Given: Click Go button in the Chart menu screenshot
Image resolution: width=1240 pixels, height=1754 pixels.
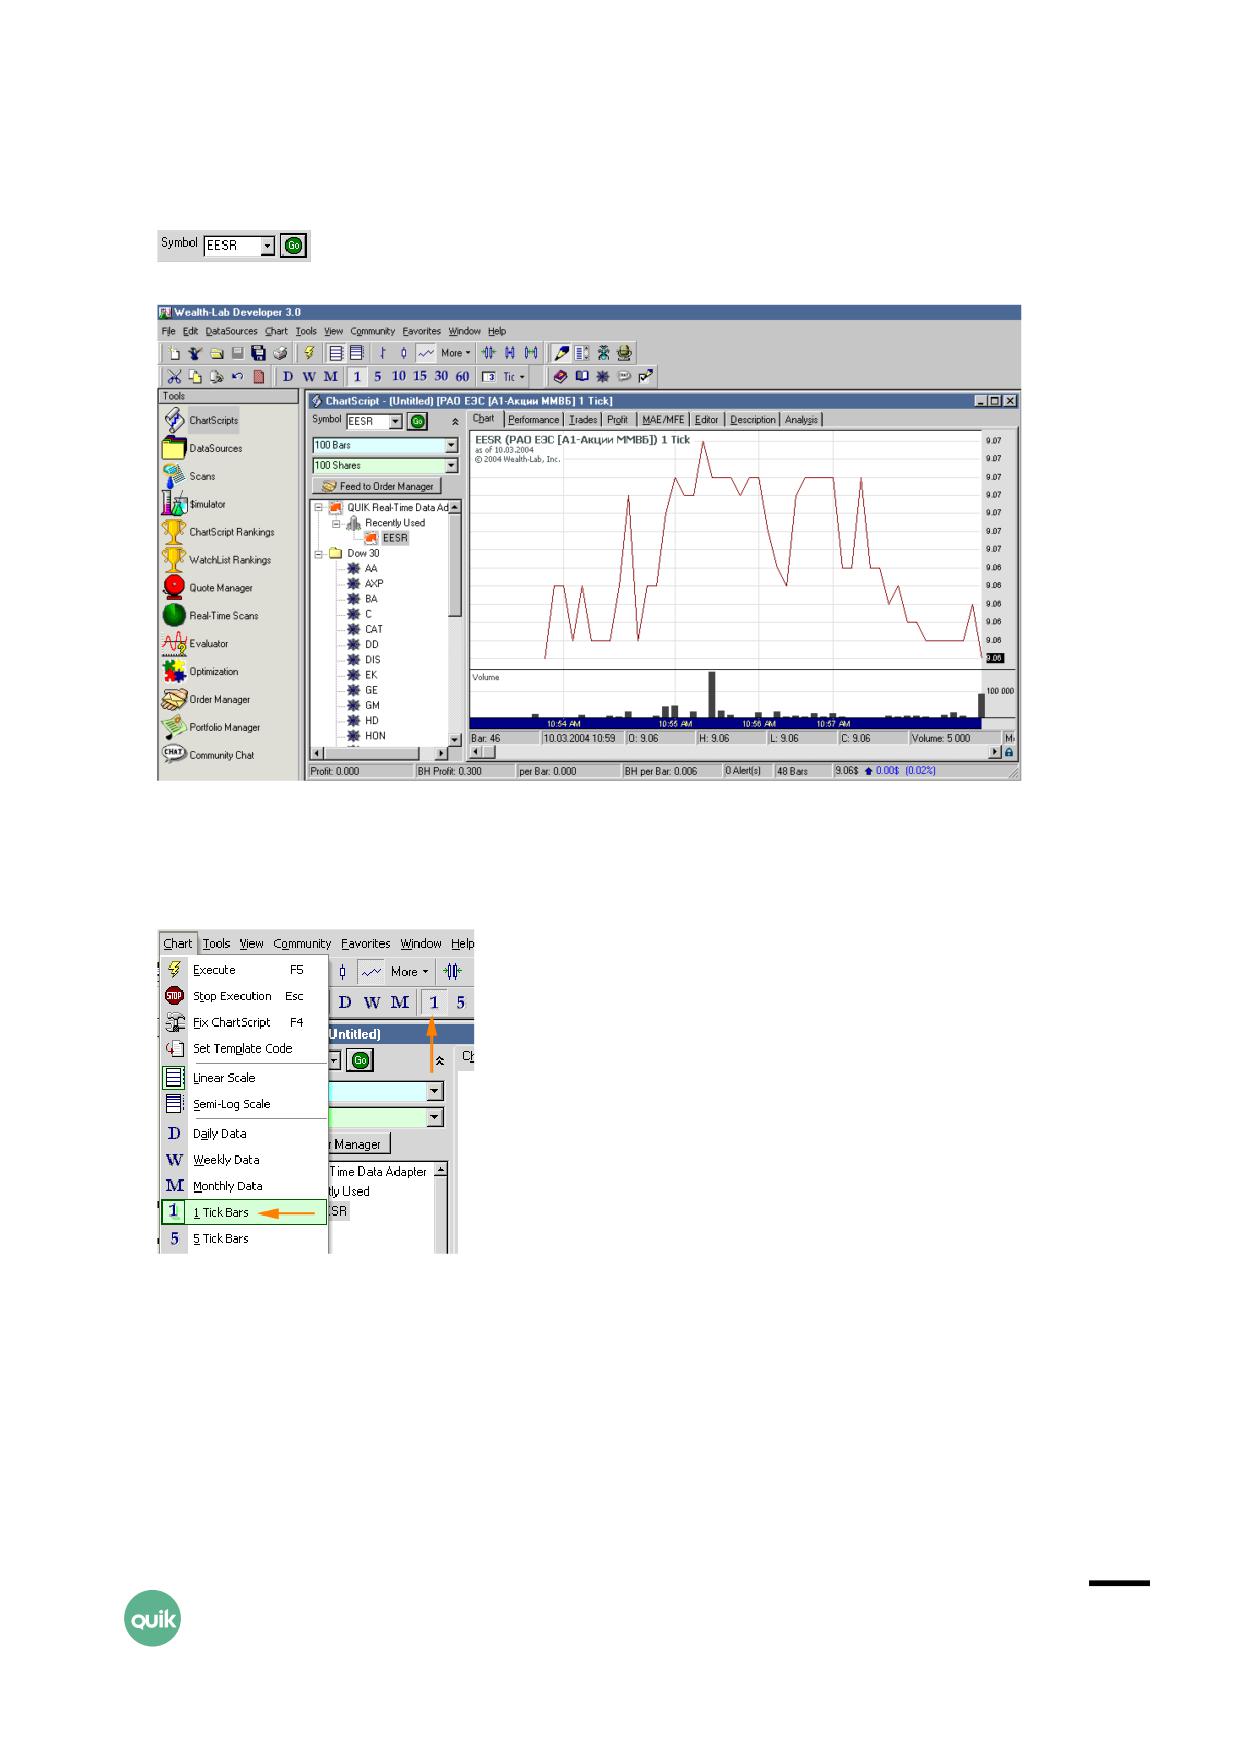Looking at the screenshot, I should pos(361,1060).
